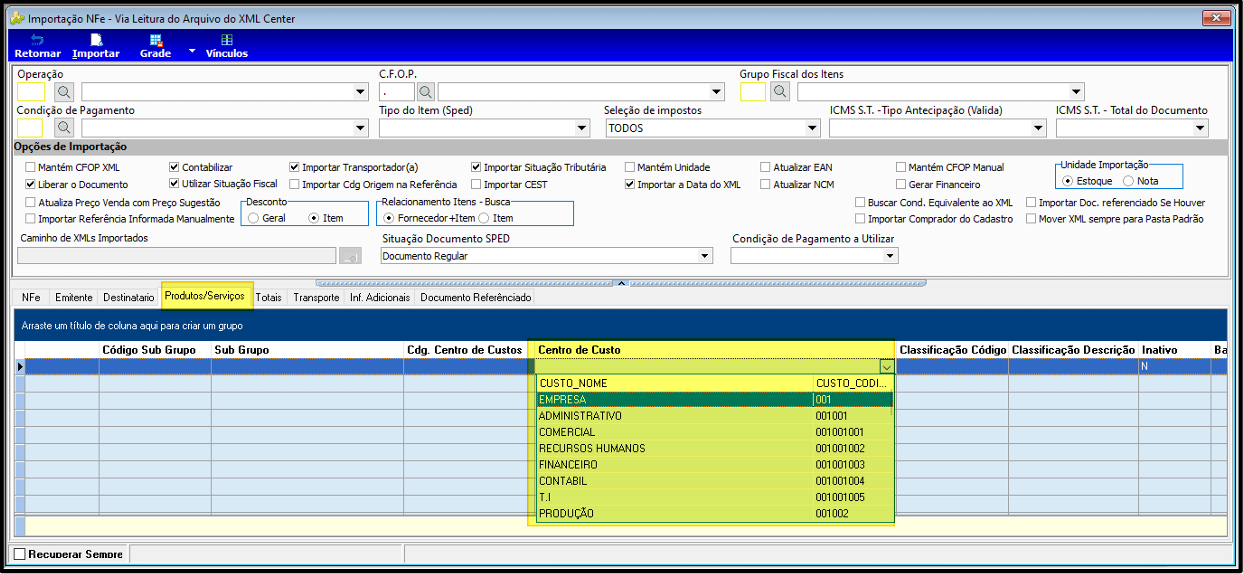The height and width of the screenshot is (574, 1243).
Task: Enable Recuperar Sempre checkbox
Action: pos(19,554)
